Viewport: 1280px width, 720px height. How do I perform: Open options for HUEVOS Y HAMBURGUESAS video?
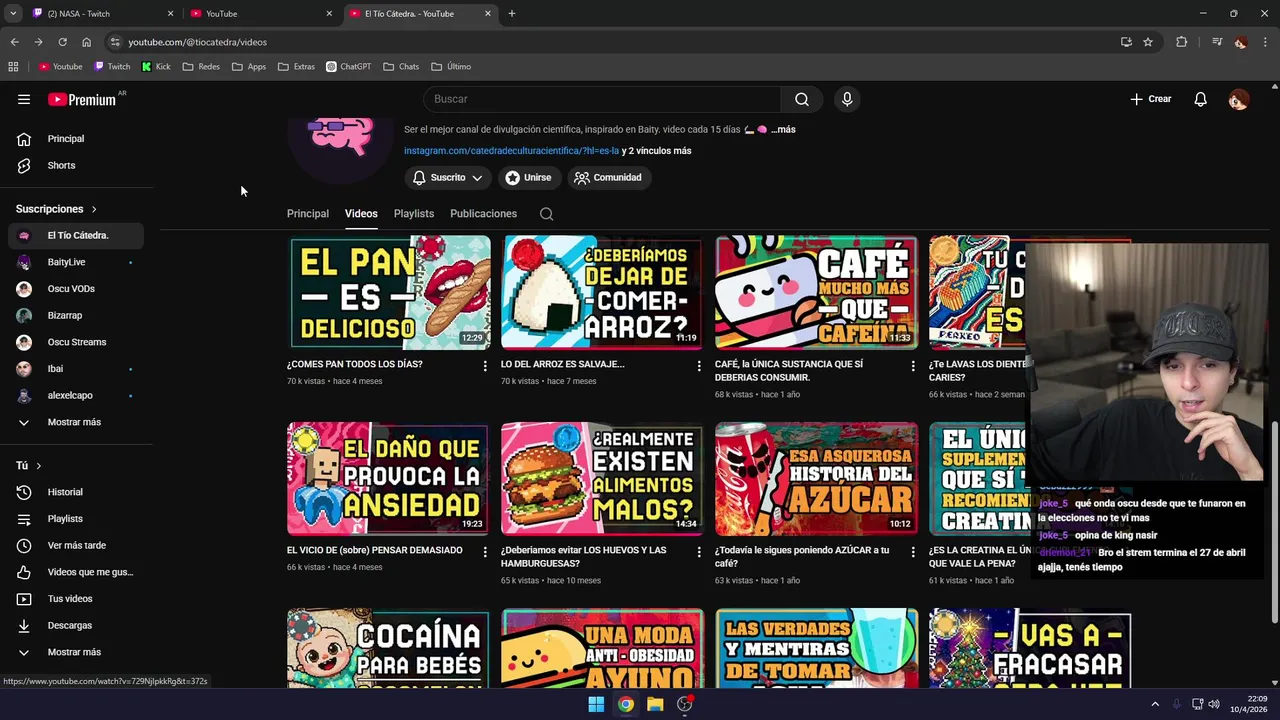coord(699,552)
